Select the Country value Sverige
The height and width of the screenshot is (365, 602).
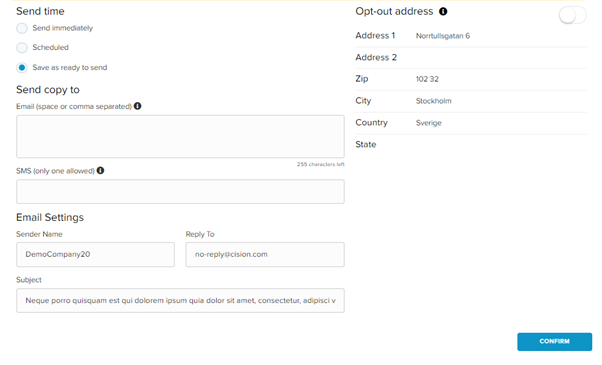(x=428, y=123)
